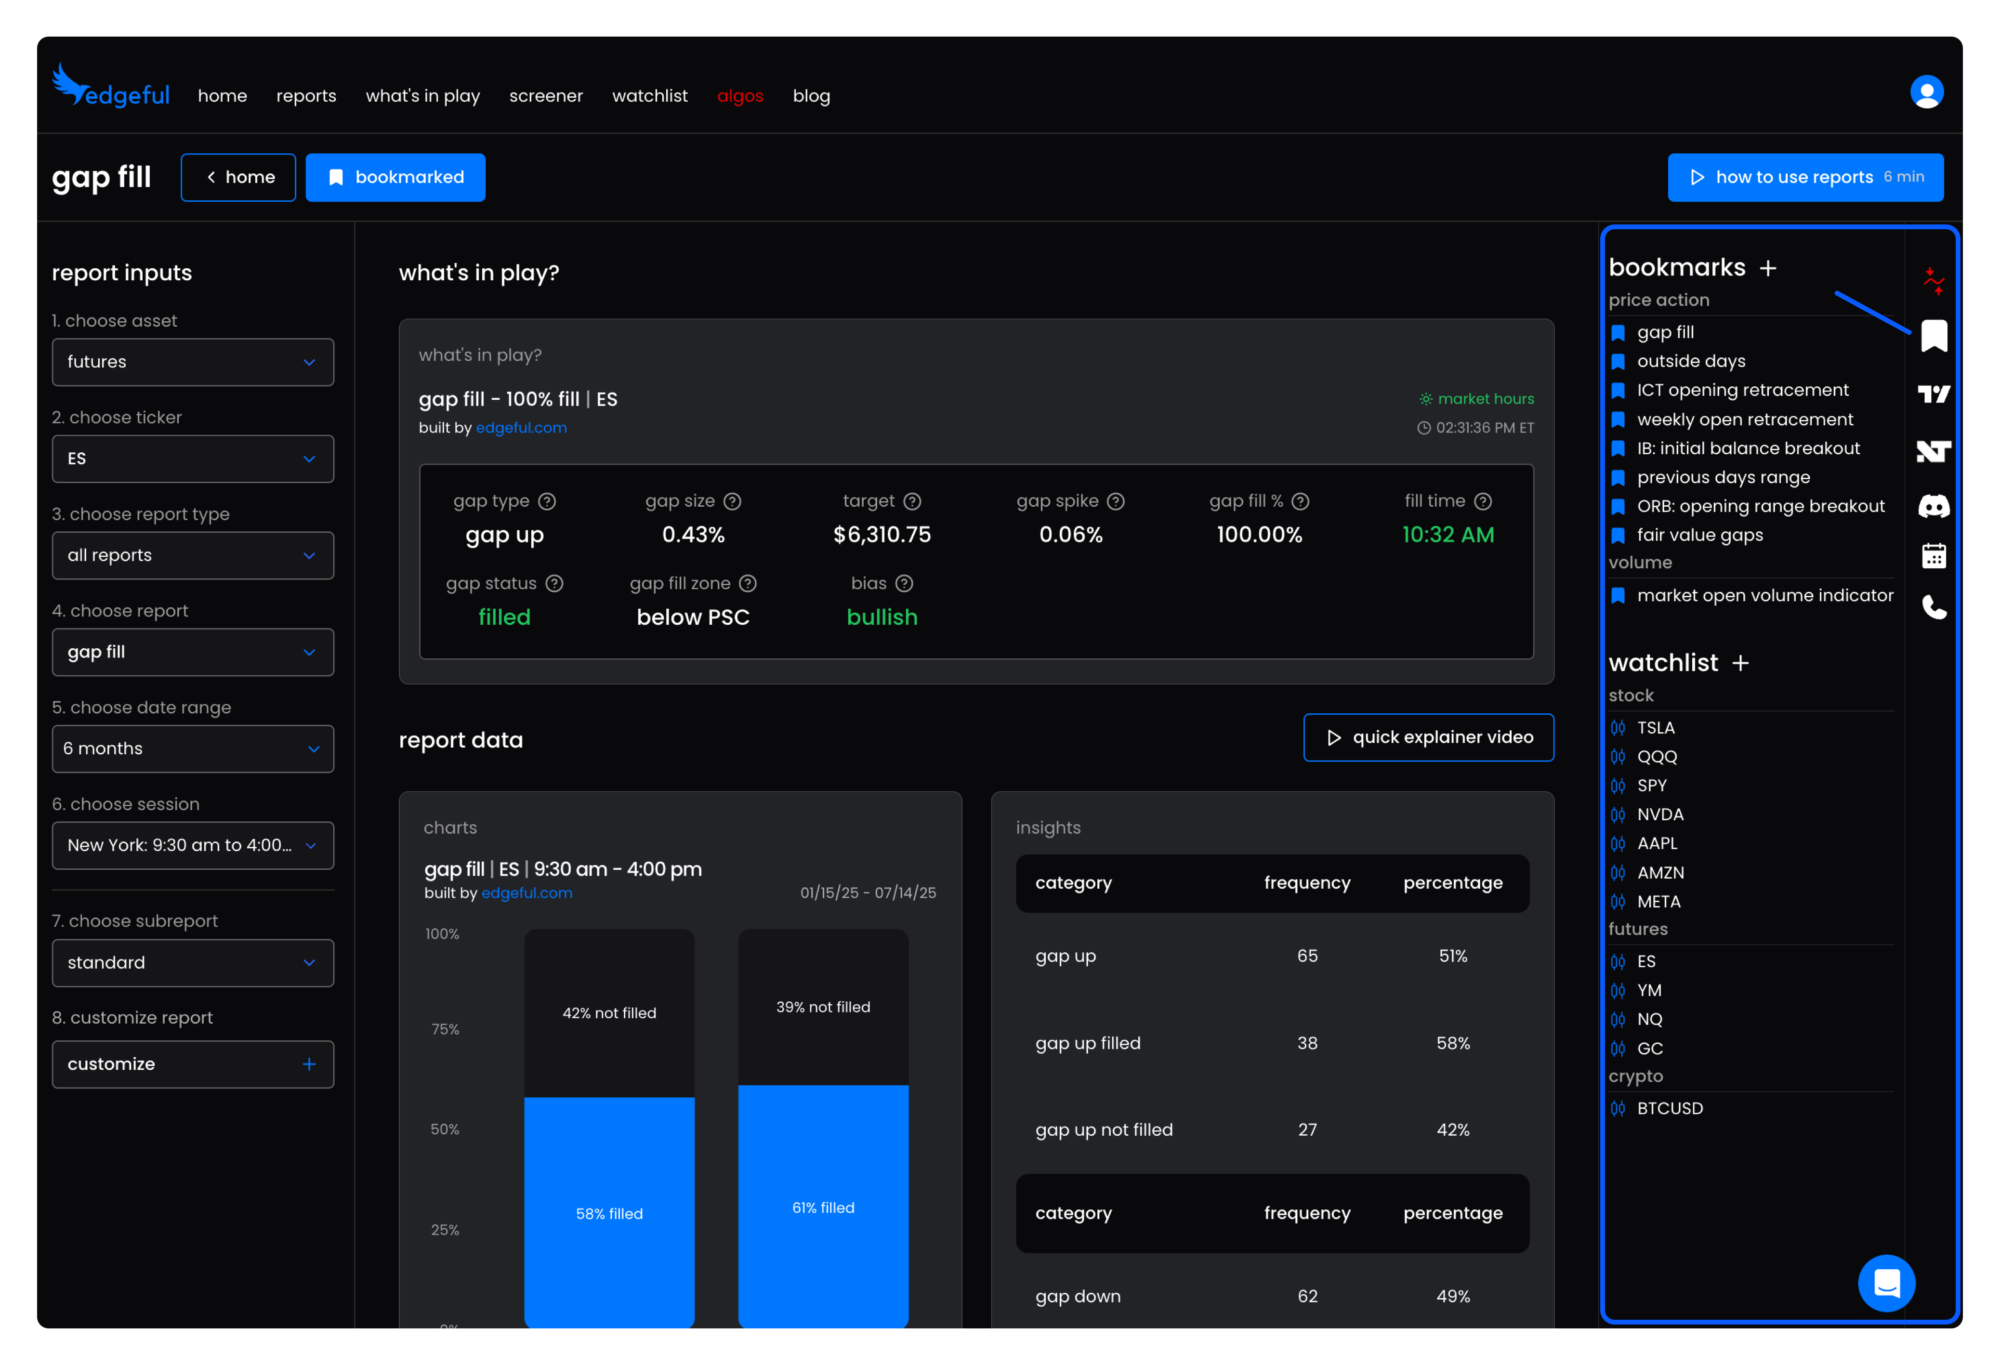The width and height of the screenshot is (2000, 1365).
Task: Click the NinjaTrader logo icon
Action: tap(1933, 451)
